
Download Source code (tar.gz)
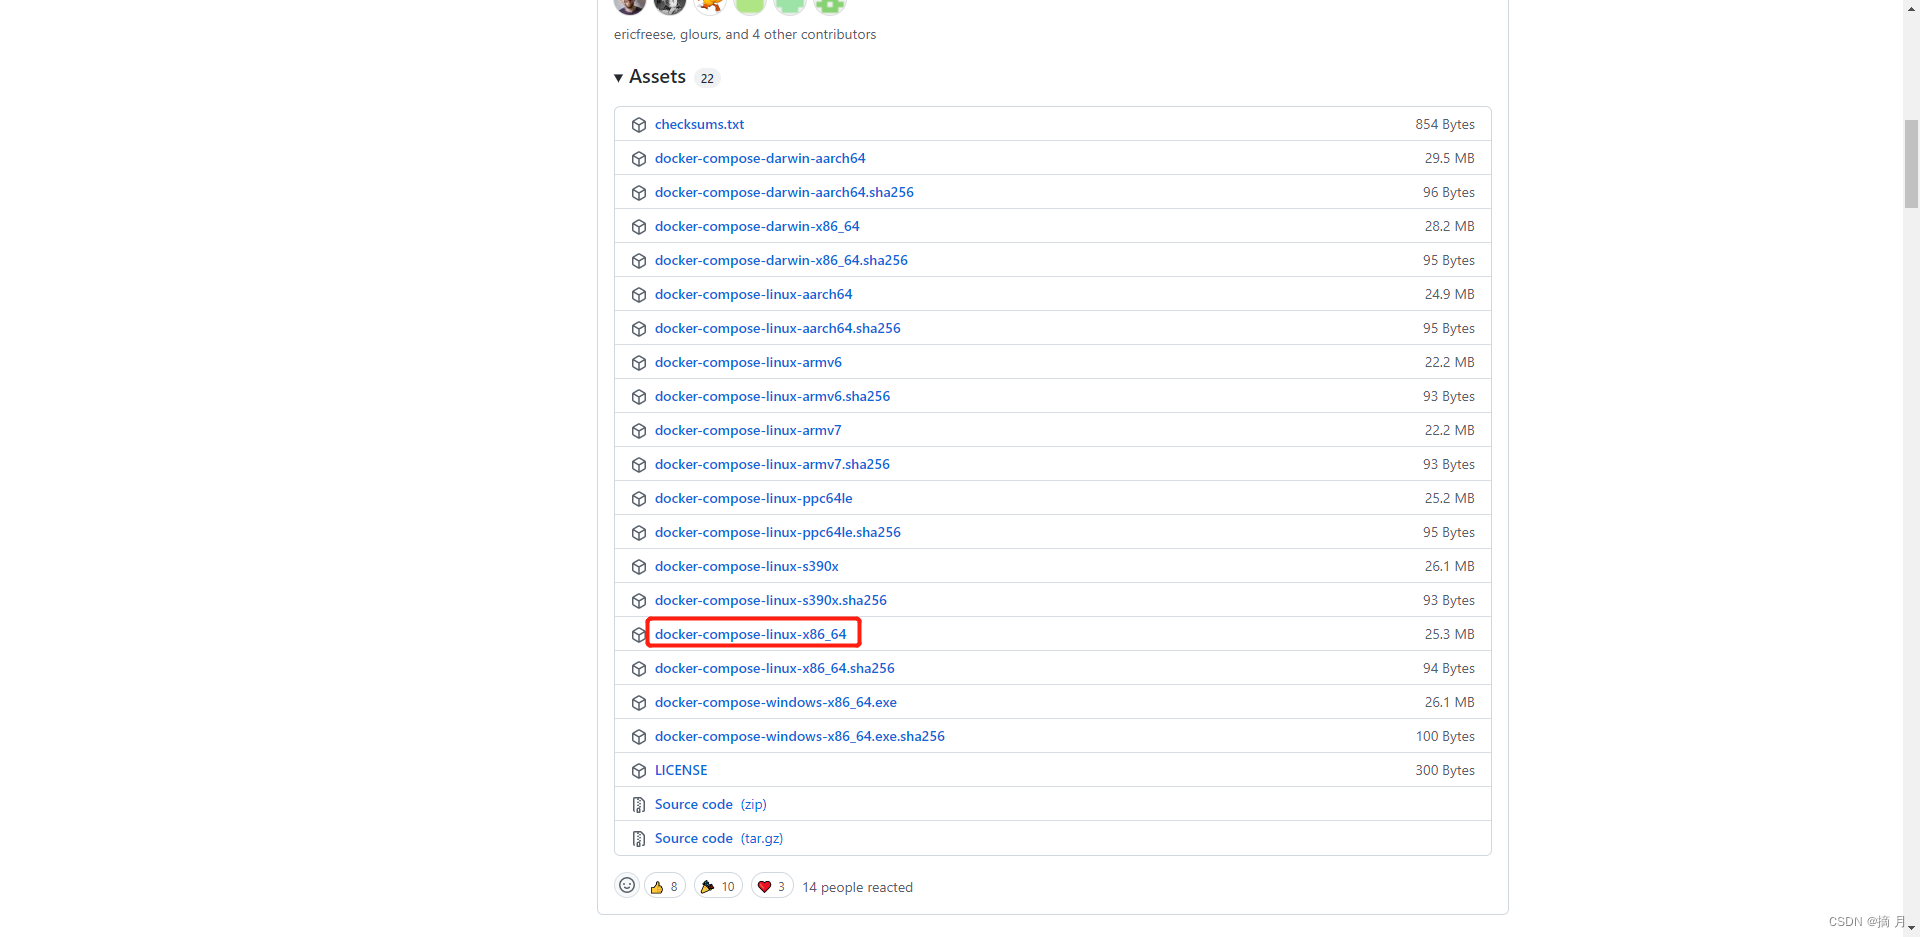point(718,838)
